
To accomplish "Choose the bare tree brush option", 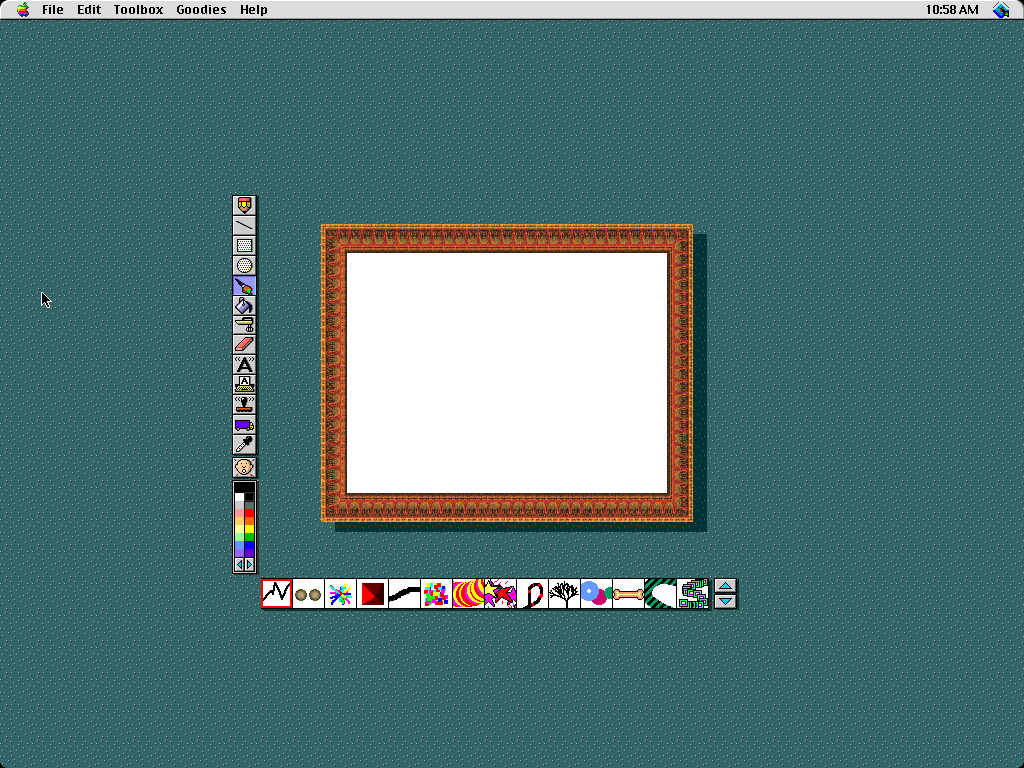I will pos(564,594).
